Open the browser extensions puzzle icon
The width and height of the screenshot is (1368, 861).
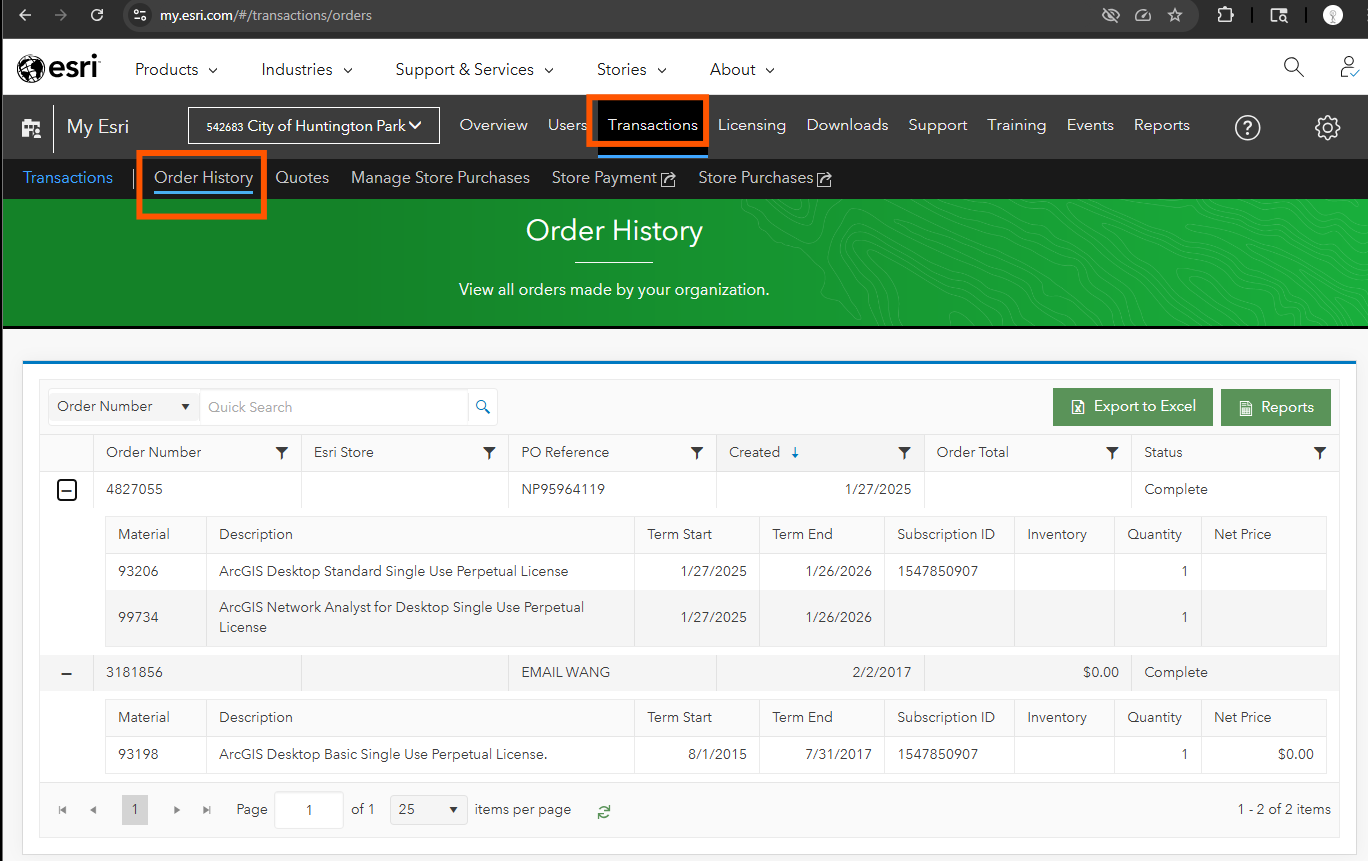point(1226,15)
